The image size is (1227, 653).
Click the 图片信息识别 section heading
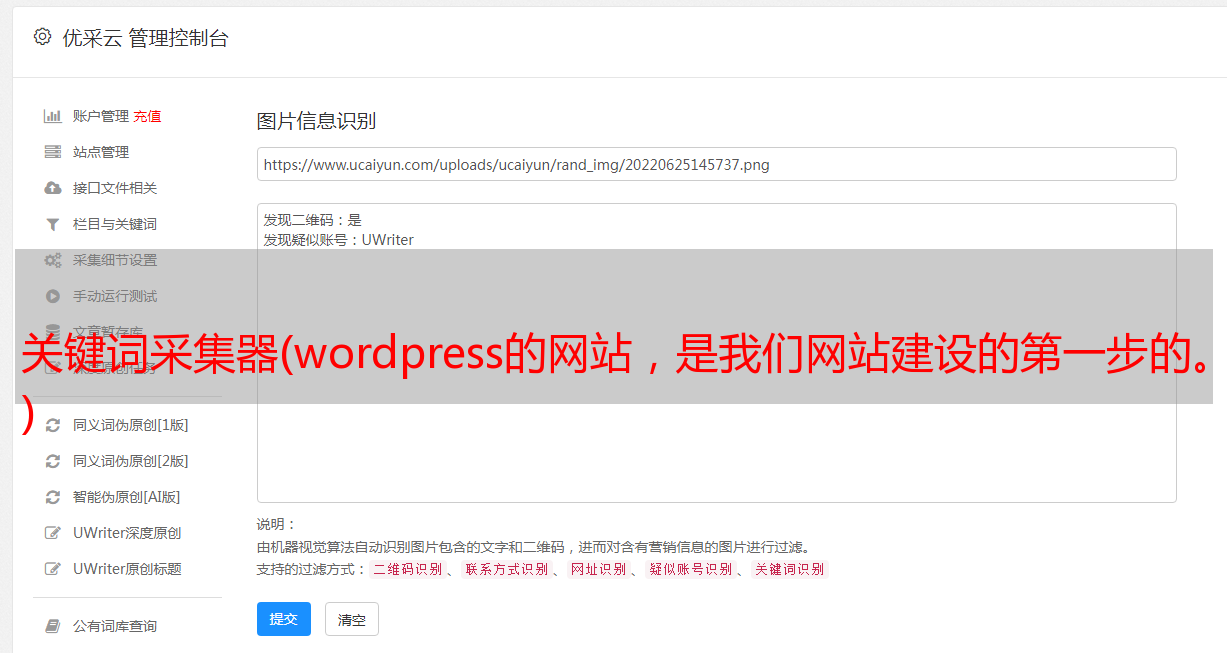[316, 121]
